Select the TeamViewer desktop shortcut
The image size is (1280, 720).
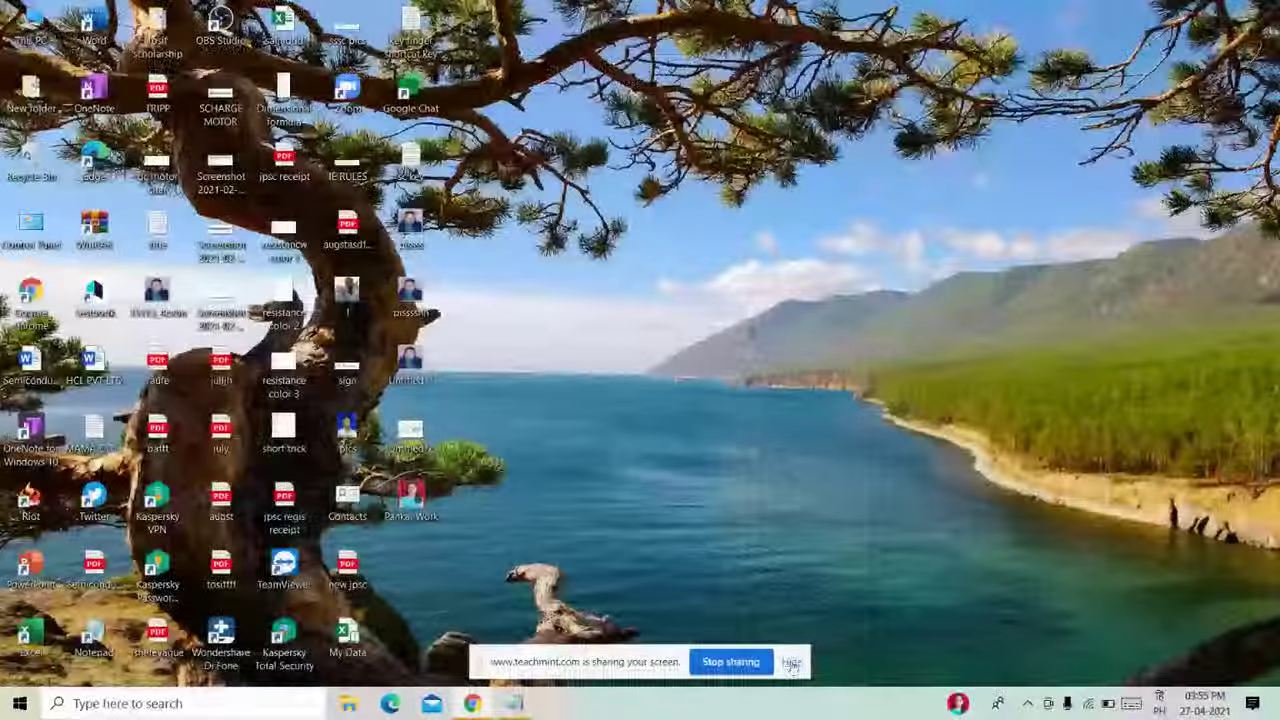pos(284,571)
